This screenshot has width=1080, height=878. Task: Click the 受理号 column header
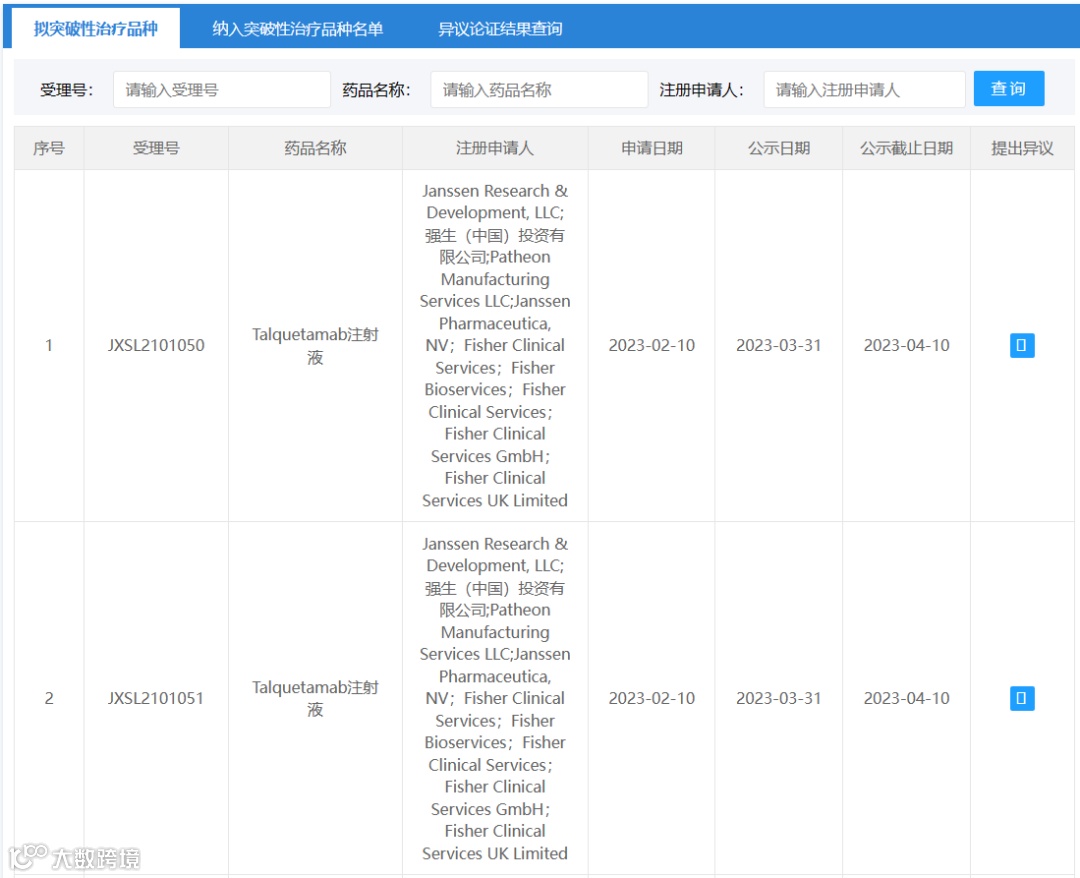coord(156,148)
